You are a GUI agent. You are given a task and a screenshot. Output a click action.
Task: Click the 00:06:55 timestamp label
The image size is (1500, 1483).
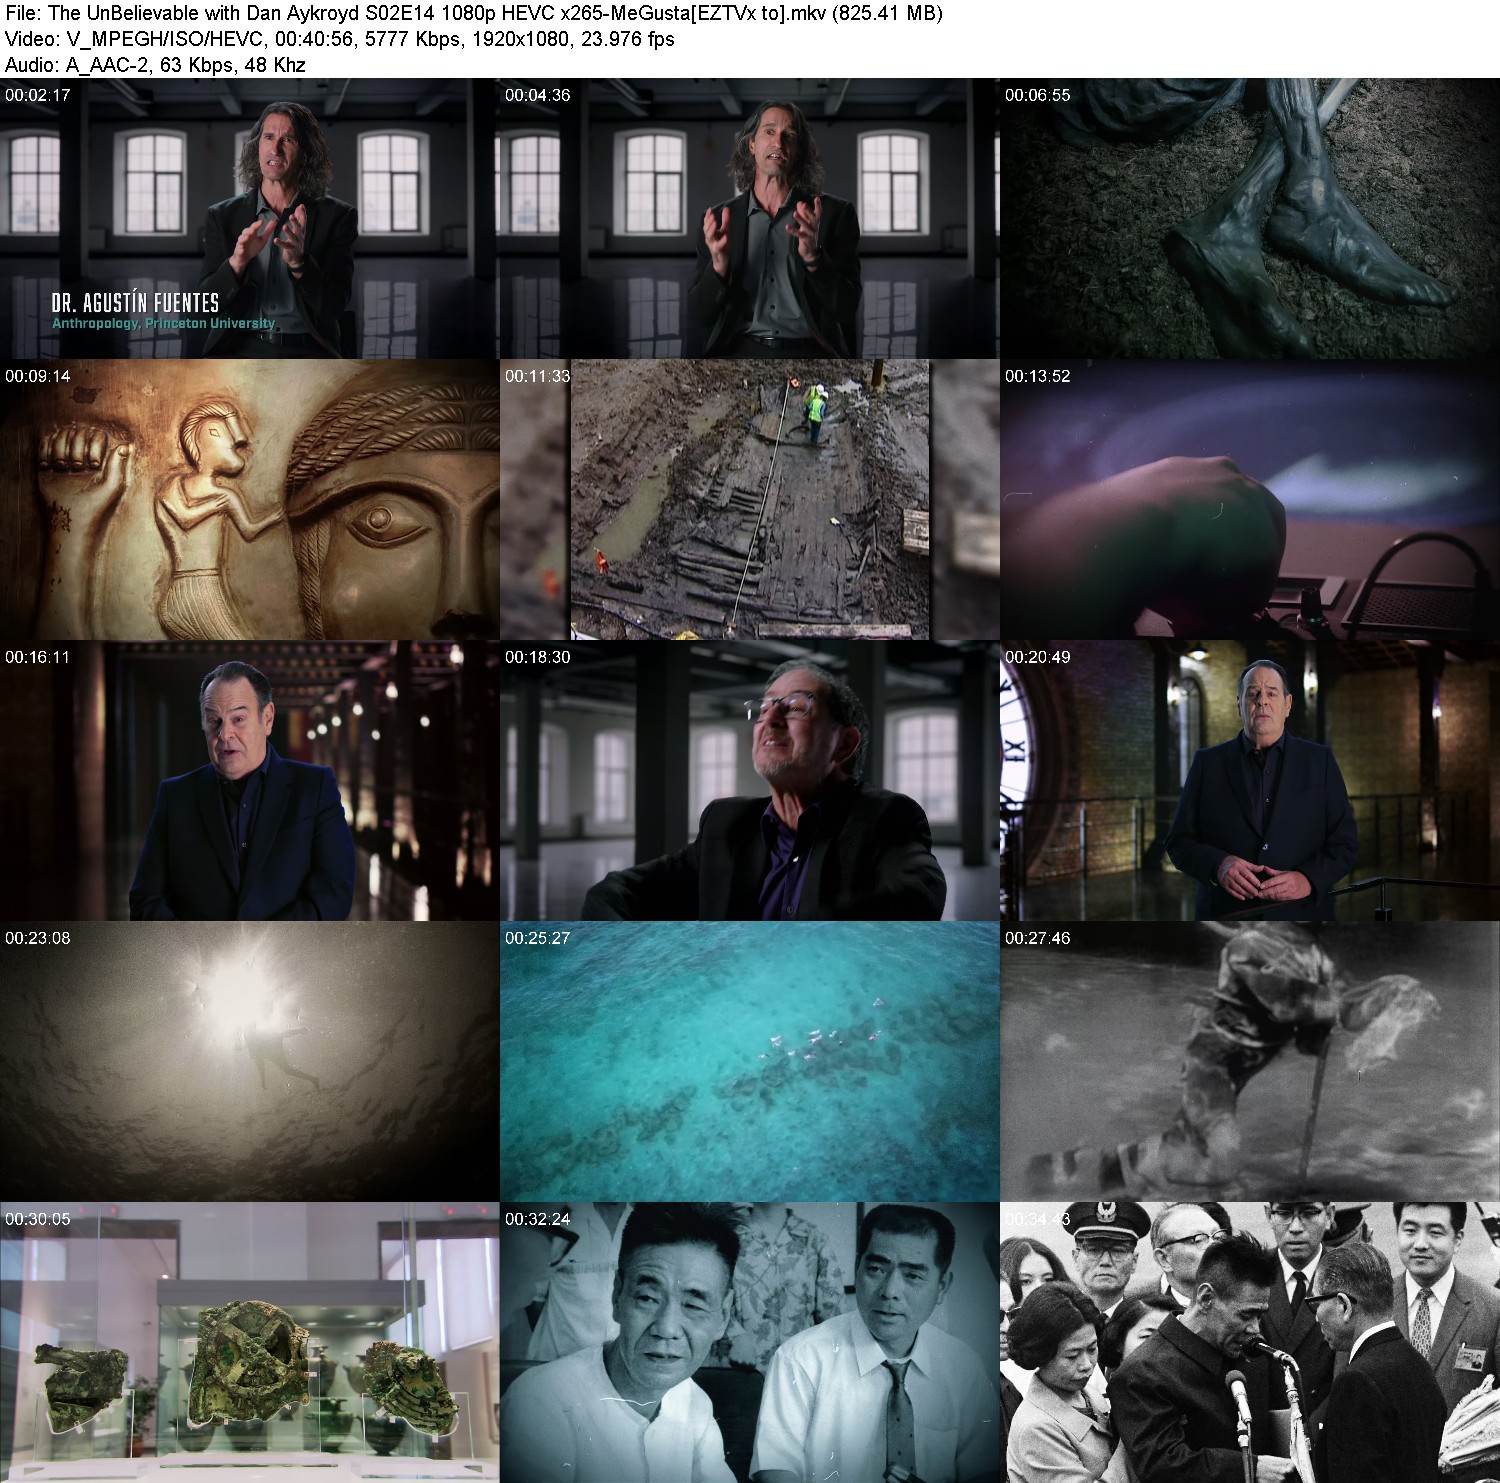click(x=1037, y=95)
